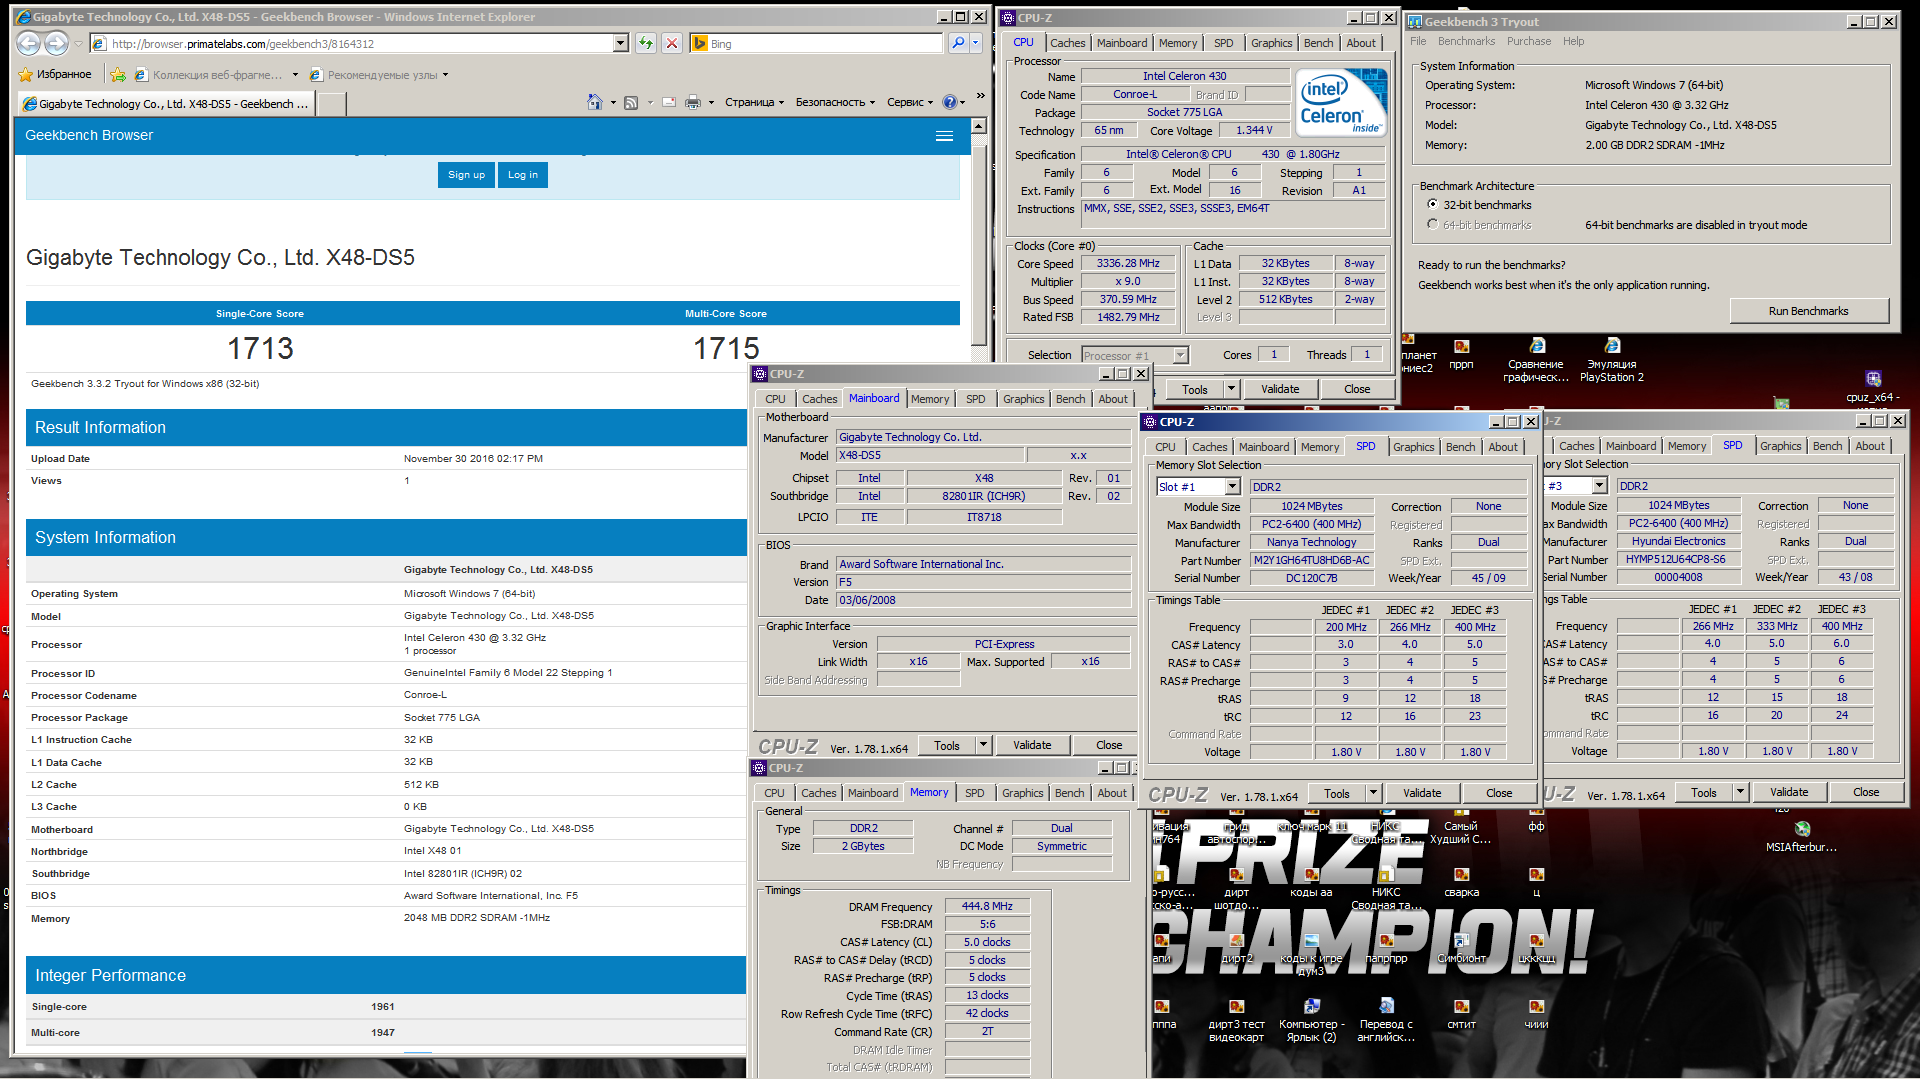Open the Симбионт desktop shortcut
The height and width of the screenshot is (1080, 1920).
pos(1461,948)
